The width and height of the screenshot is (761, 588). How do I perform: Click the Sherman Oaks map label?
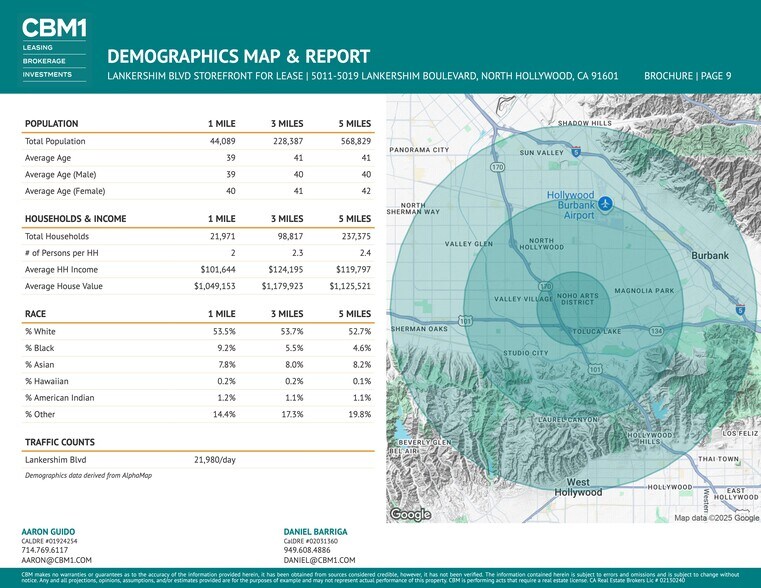tap(419, 329)
